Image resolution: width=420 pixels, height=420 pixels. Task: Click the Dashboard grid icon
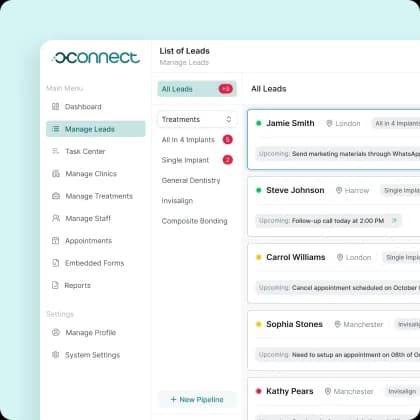coord(56,107)
